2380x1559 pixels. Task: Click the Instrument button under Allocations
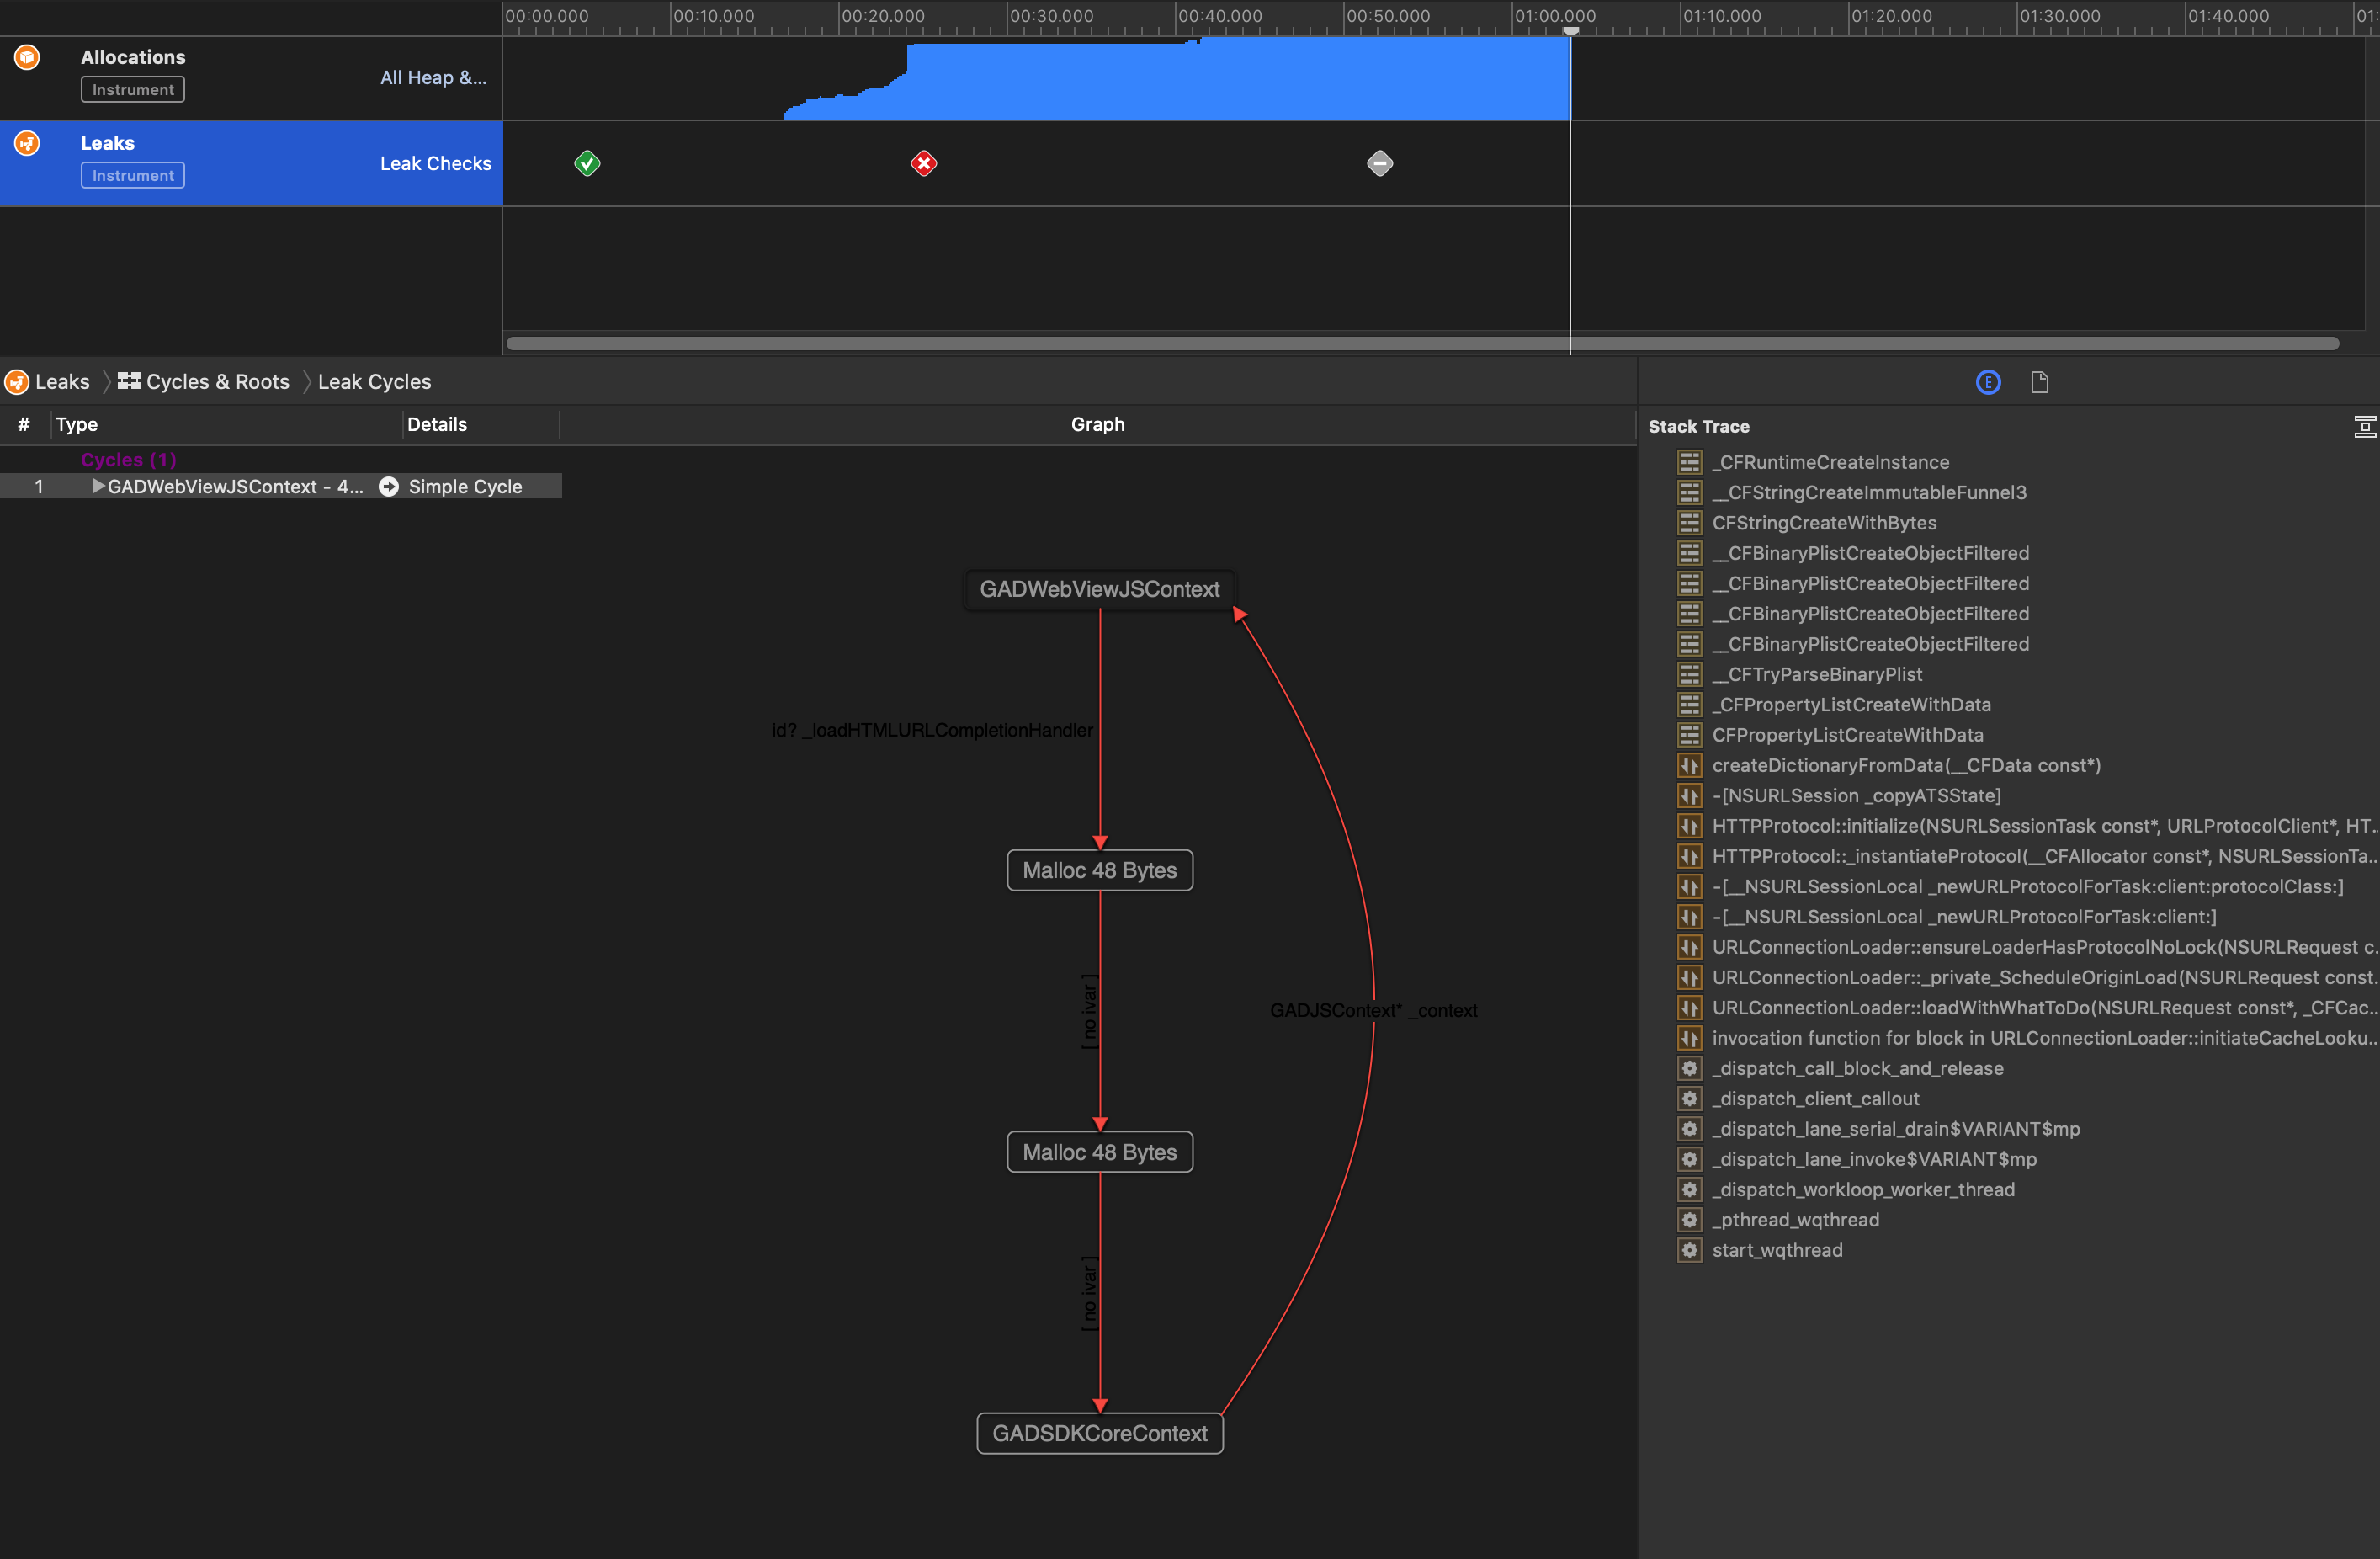coord(132,89)
